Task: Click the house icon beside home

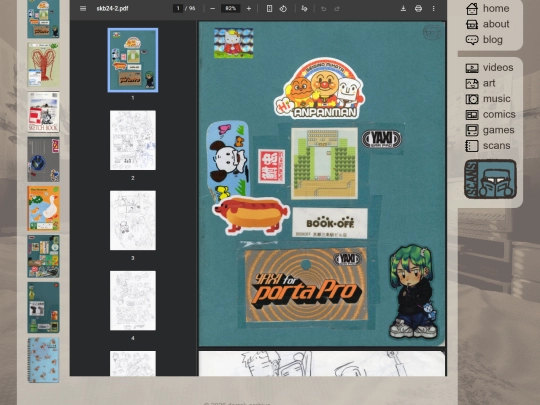Action: click(x=472, y=9)
